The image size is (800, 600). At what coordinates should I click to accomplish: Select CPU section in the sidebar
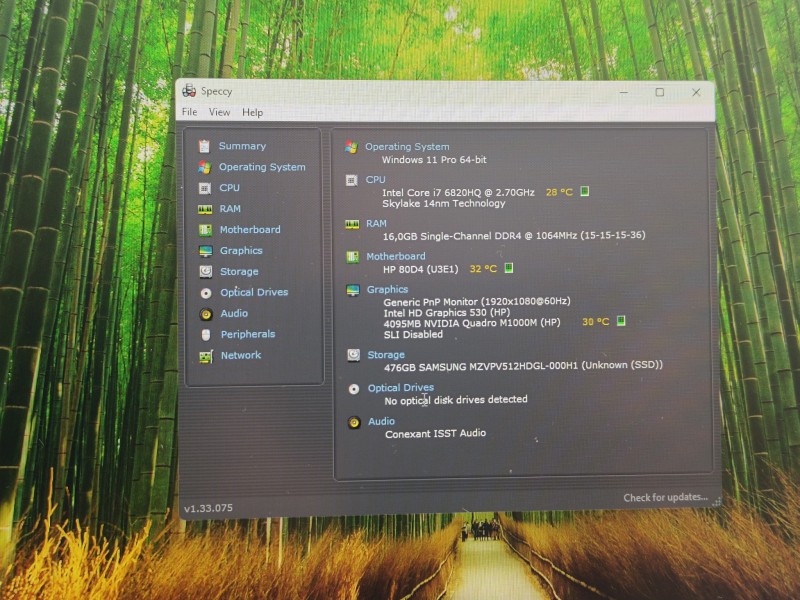pos(230,188)
